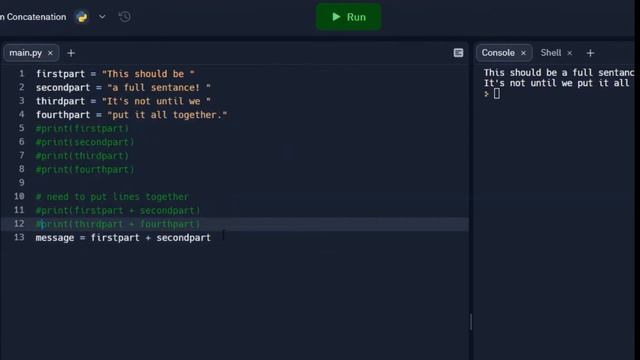The image size is (640, 360).
Task: Click line 3 thirdpart assignment
Action: [x=123, y=101]
